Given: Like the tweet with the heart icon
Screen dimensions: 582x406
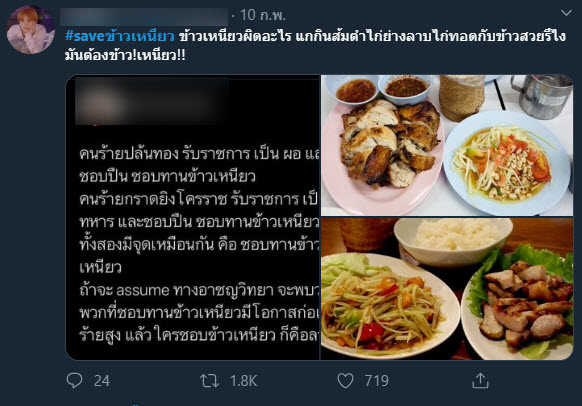Looking at the screenshot, I should pyautogui.click(x=345, y=381).
